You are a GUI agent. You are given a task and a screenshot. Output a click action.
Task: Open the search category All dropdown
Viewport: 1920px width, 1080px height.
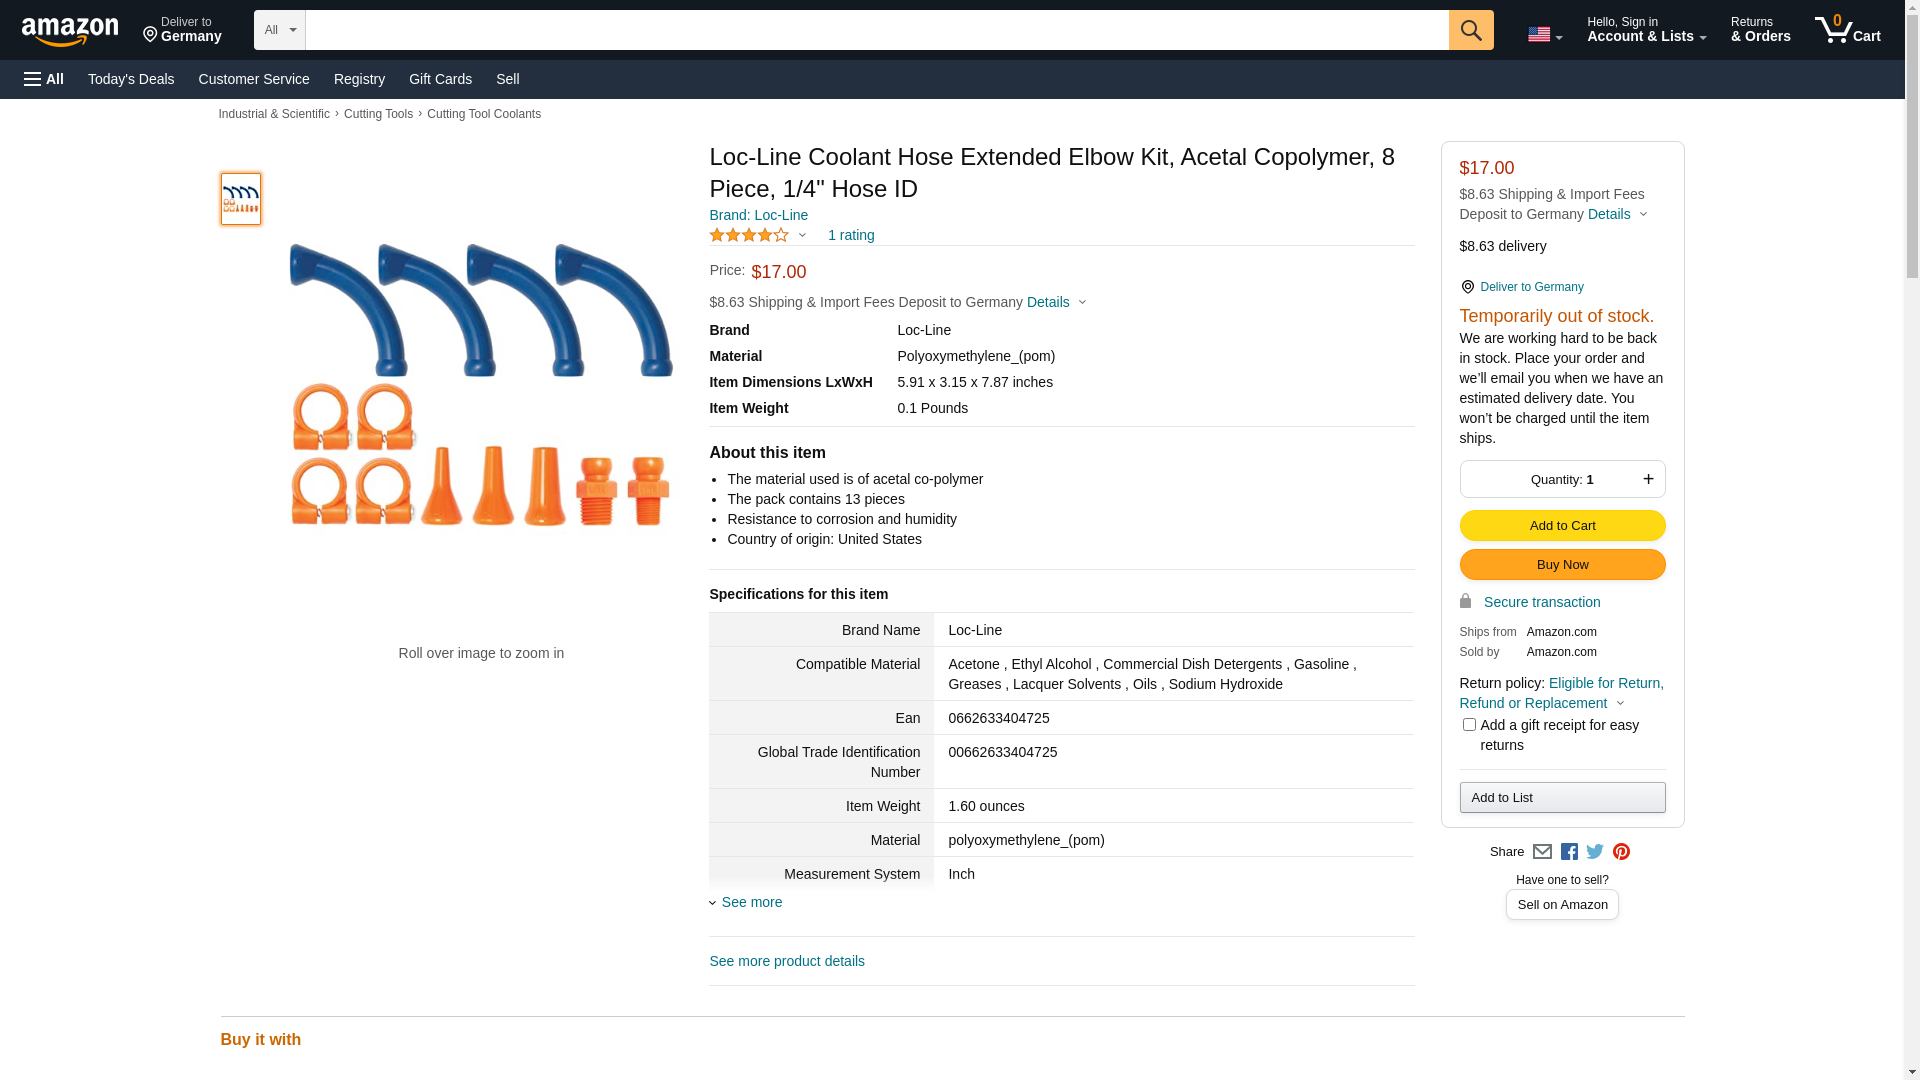pos(279,30)
